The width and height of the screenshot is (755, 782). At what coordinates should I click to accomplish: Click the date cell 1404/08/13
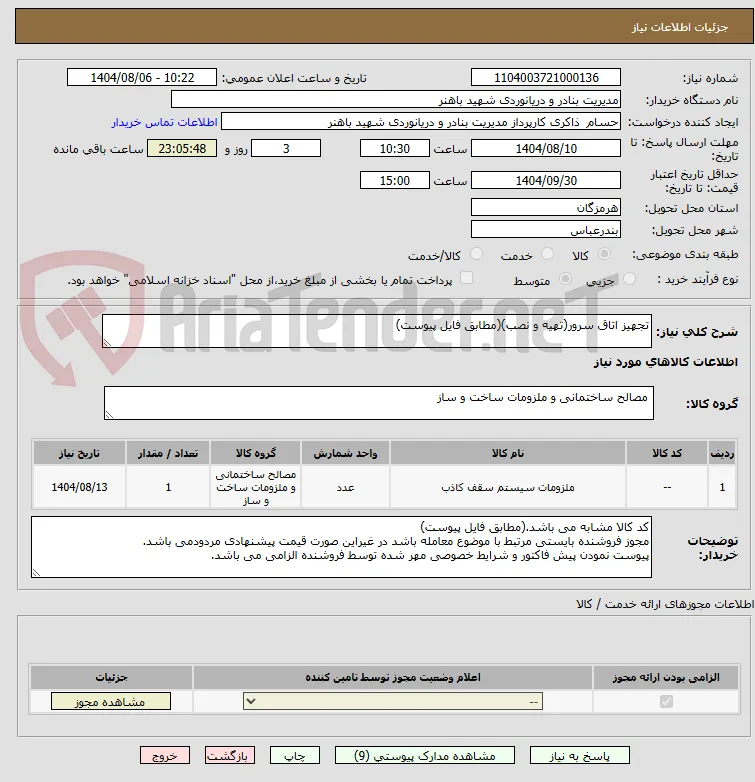79,487
